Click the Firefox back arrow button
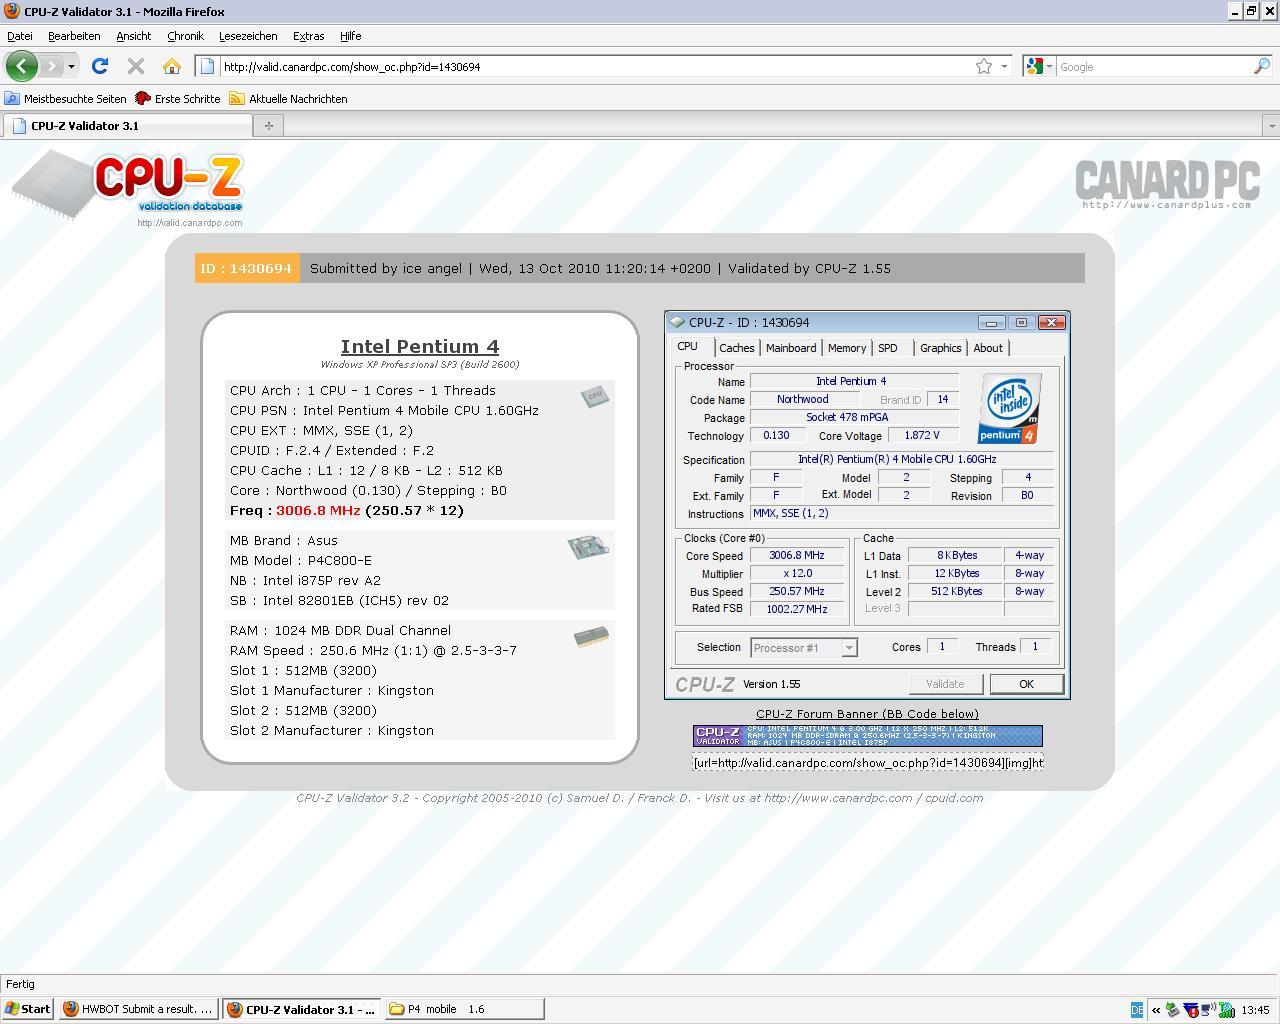The height and width of the screenshot is (1024, 1280). coord(21,66)
